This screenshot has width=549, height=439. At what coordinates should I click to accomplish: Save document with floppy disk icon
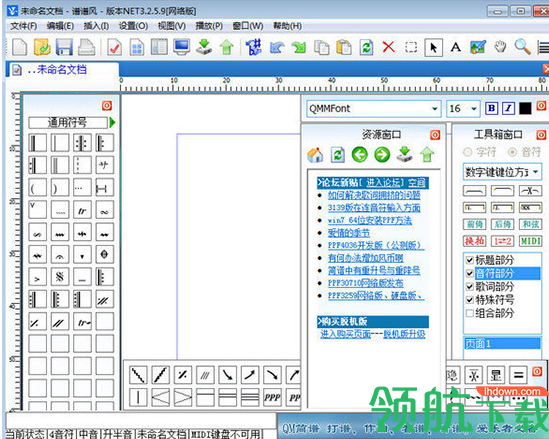tap(64, 47)
